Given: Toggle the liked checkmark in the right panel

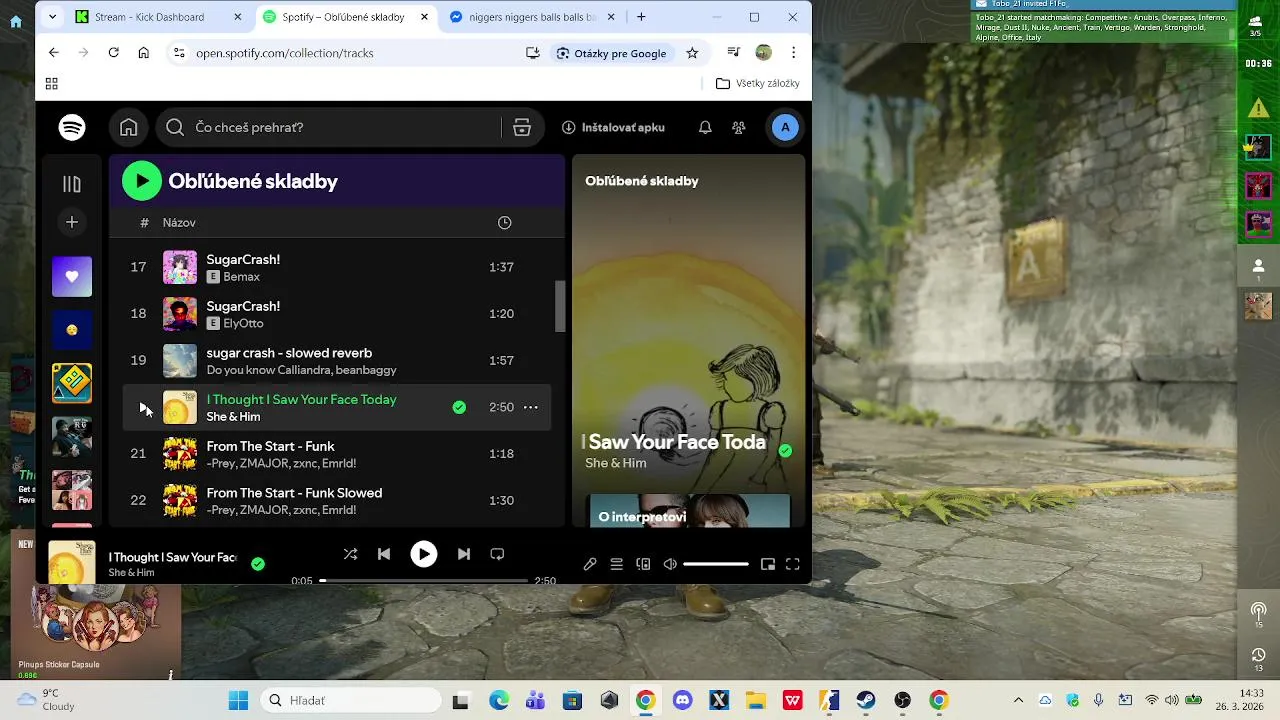Looking at the screenshot, I should [785, 451].
